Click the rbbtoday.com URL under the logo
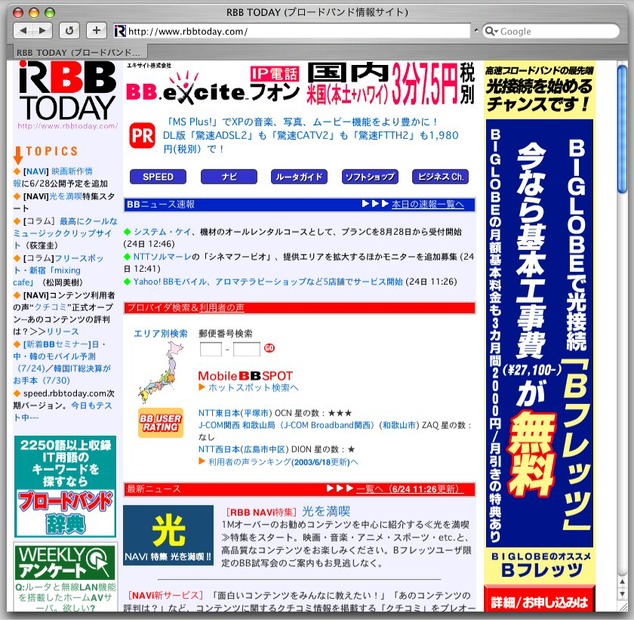This screenshot has width=634, height=620. click(x=68, y=126)
